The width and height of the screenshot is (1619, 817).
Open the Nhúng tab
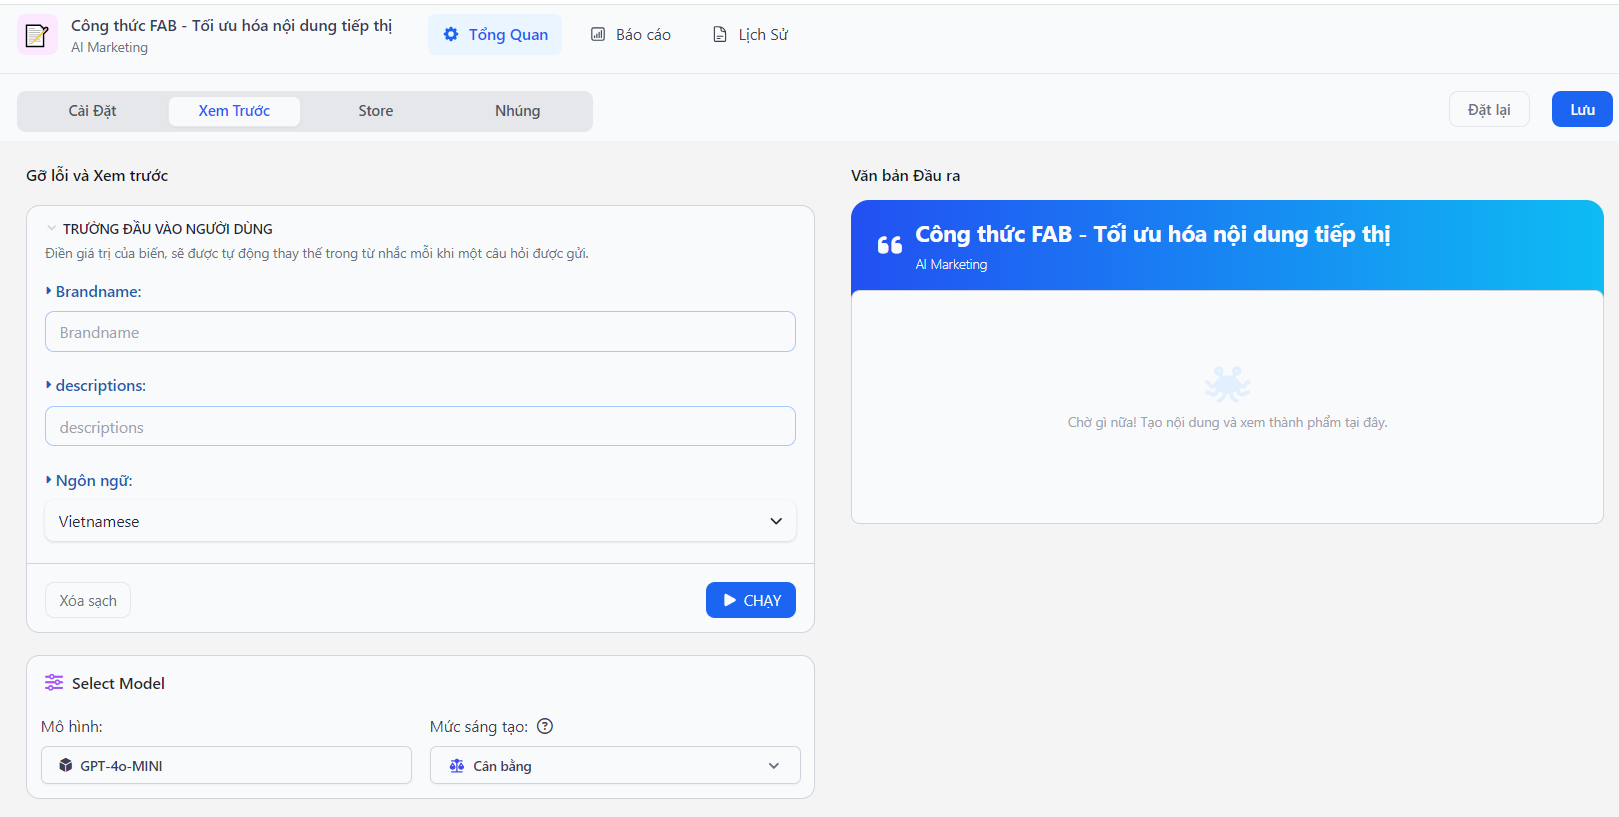(x=517, y=111)
